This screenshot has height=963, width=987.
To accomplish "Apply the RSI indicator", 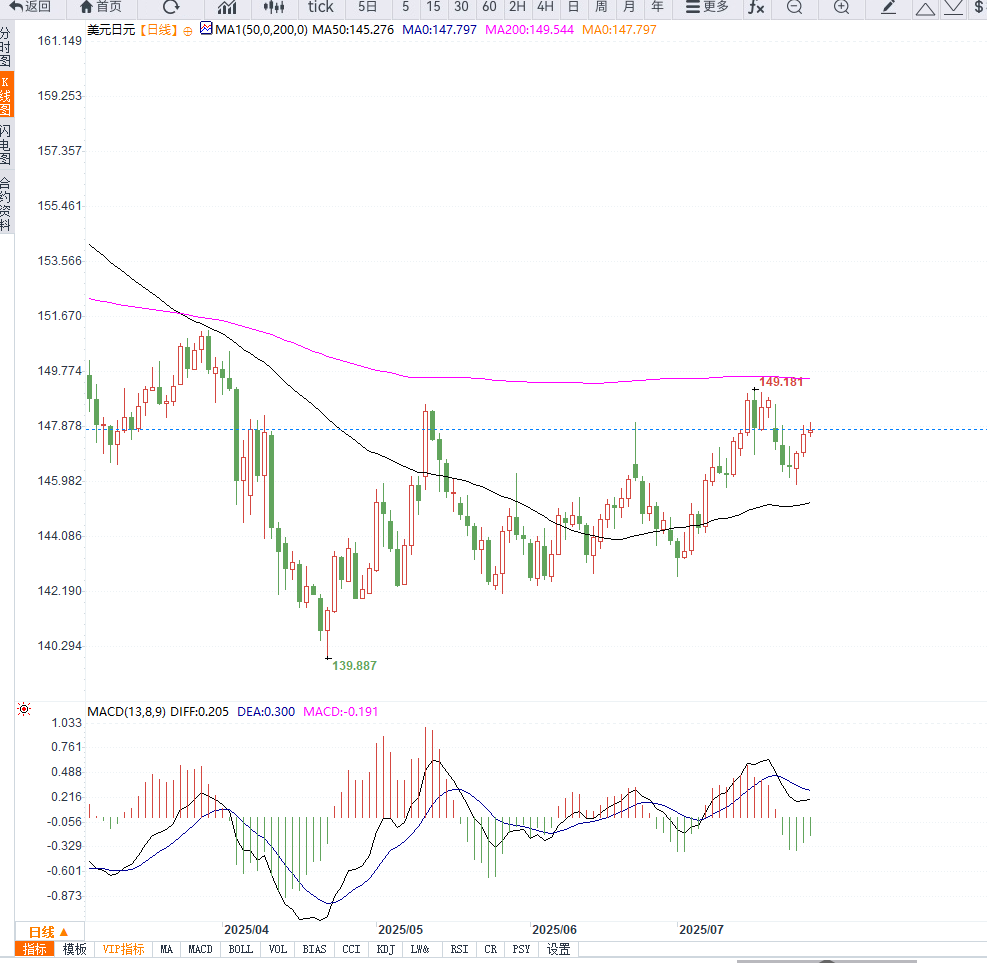I will [460, 949].
